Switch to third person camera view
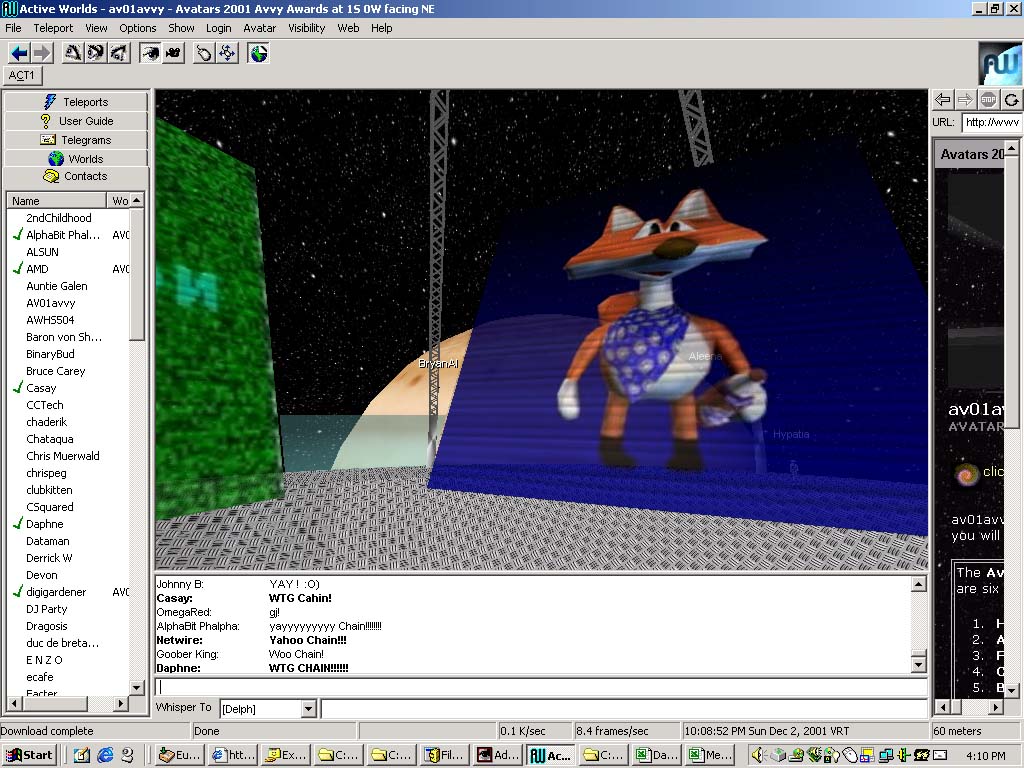This screenshot has width=1024, height=768. pos(173,53)
